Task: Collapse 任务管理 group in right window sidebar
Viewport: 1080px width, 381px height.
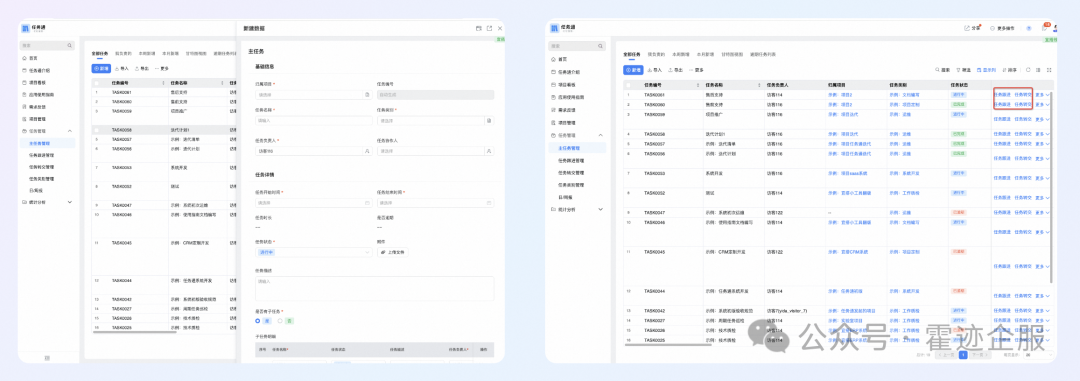Action: (x=600, y=135)
